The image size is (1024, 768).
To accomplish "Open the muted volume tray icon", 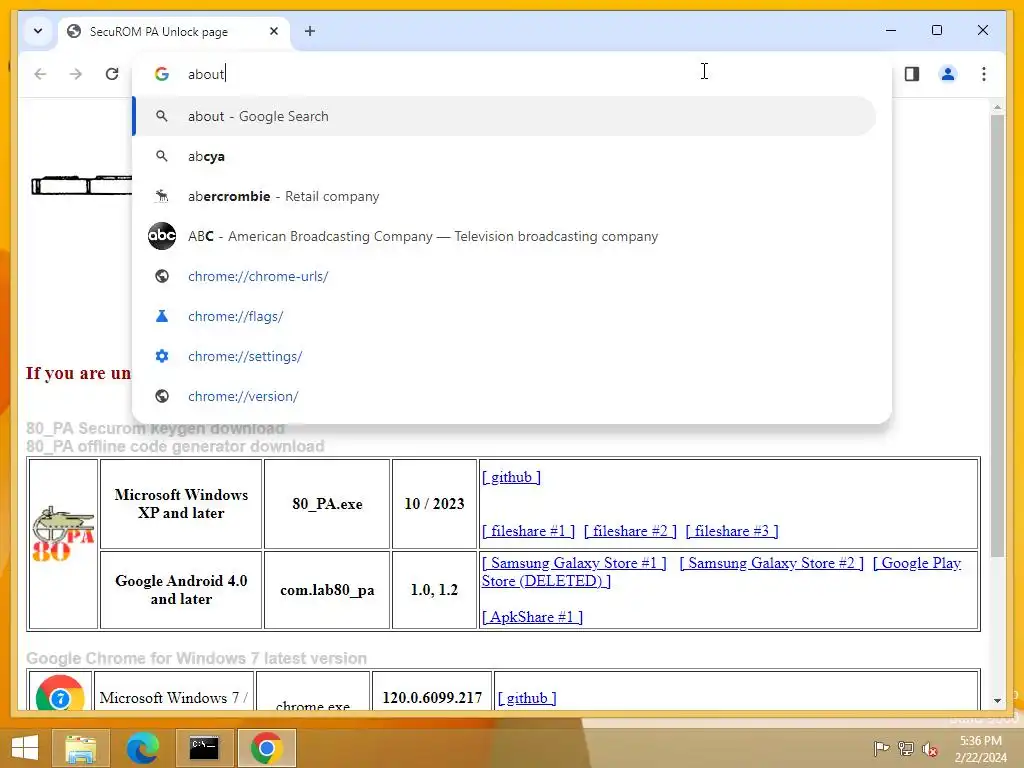I will click(929, 749).
